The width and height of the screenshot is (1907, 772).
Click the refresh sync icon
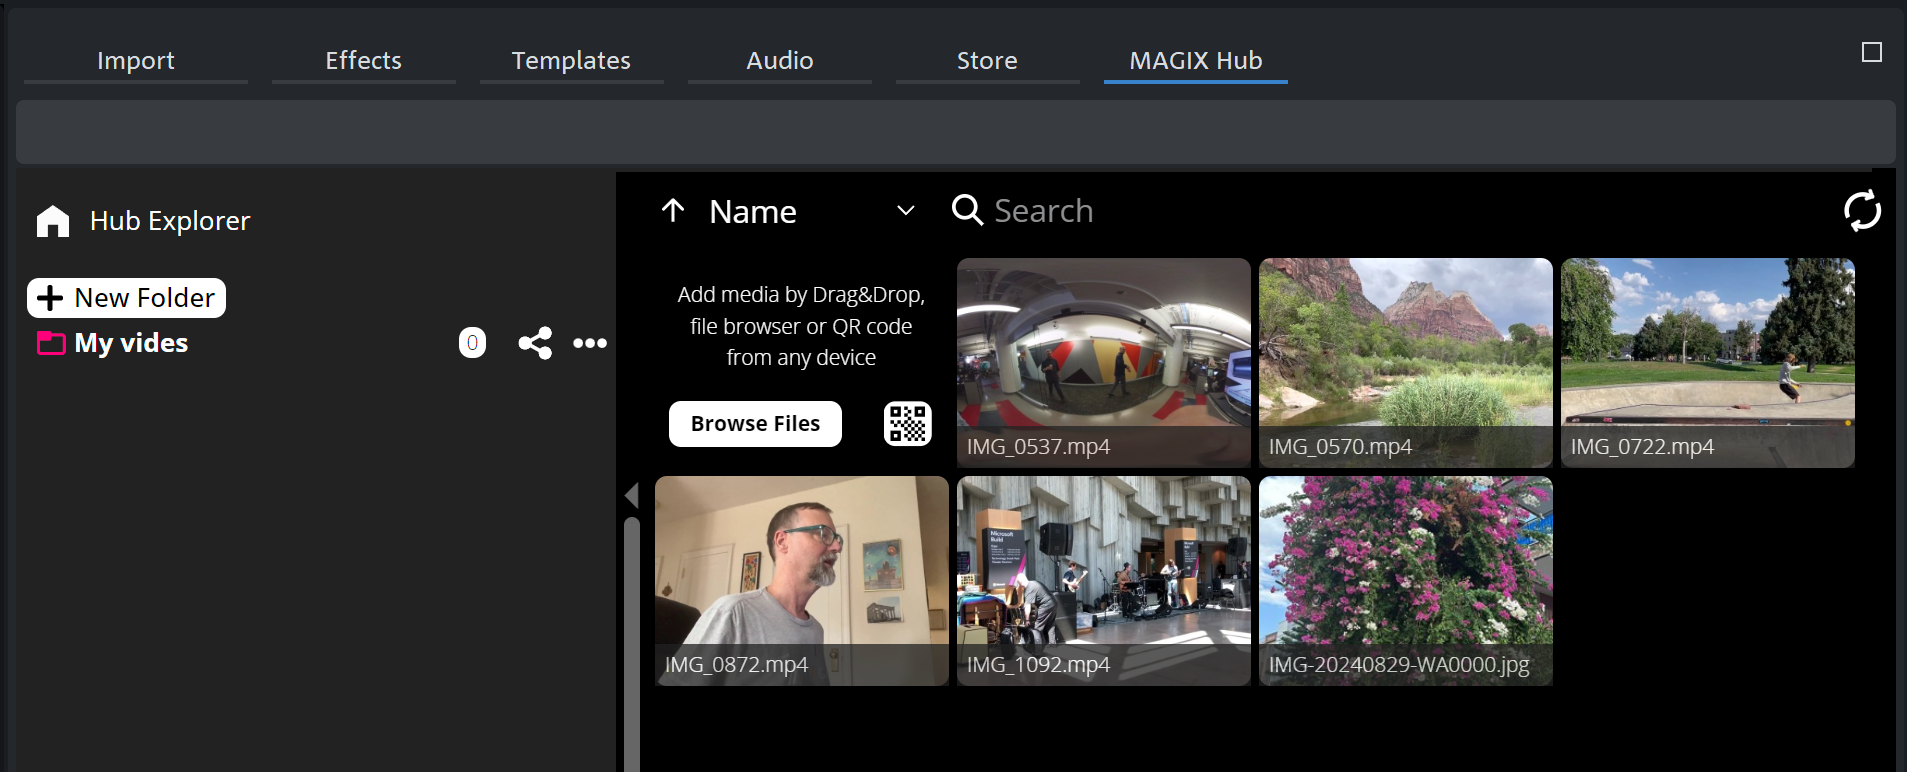1862,211
